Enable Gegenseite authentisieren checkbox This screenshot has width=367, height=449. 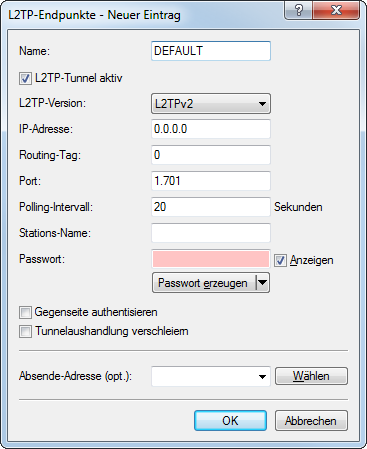tap(25, 313)
